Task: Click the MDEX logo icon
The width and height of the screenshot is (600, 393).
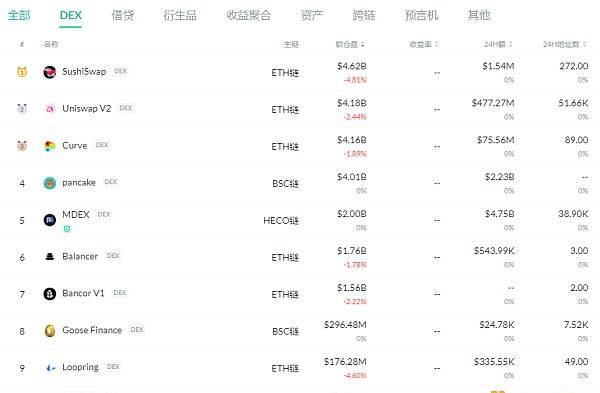Action: pyautogui.click(x=50, y=220)
